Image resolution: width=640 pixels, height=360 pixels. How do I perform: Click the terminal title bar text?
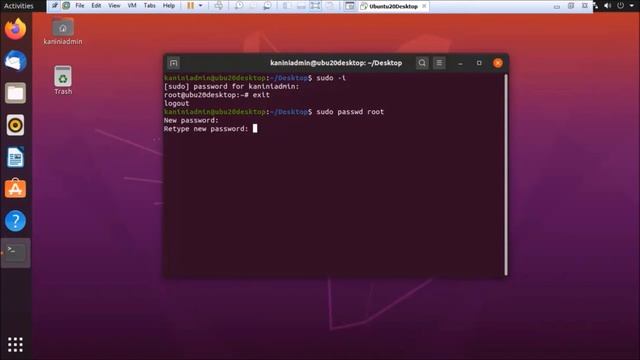pyautogui.click(x=336, y=63)
